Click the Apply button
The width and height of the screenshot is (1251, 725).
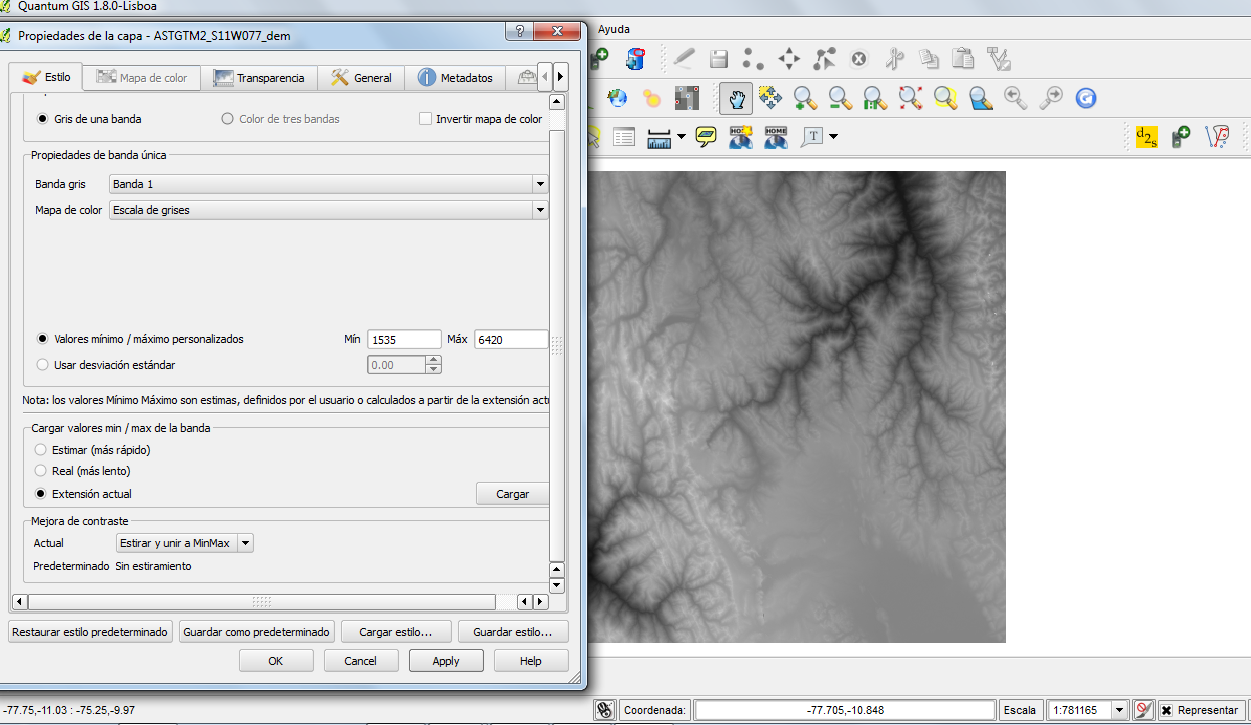pos(446,661)
